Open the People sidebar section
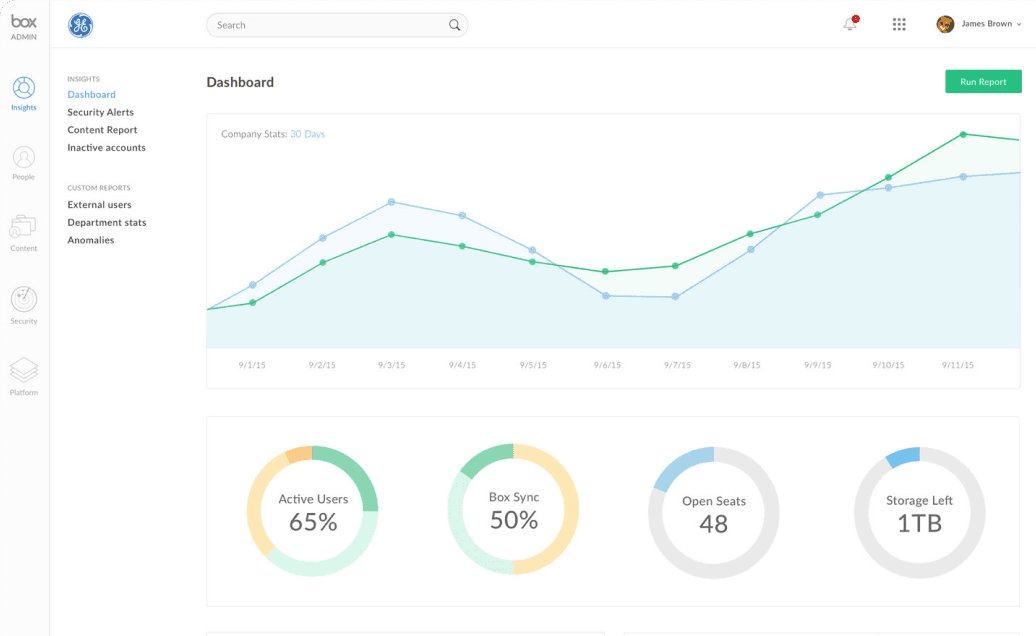 (24, 163)
